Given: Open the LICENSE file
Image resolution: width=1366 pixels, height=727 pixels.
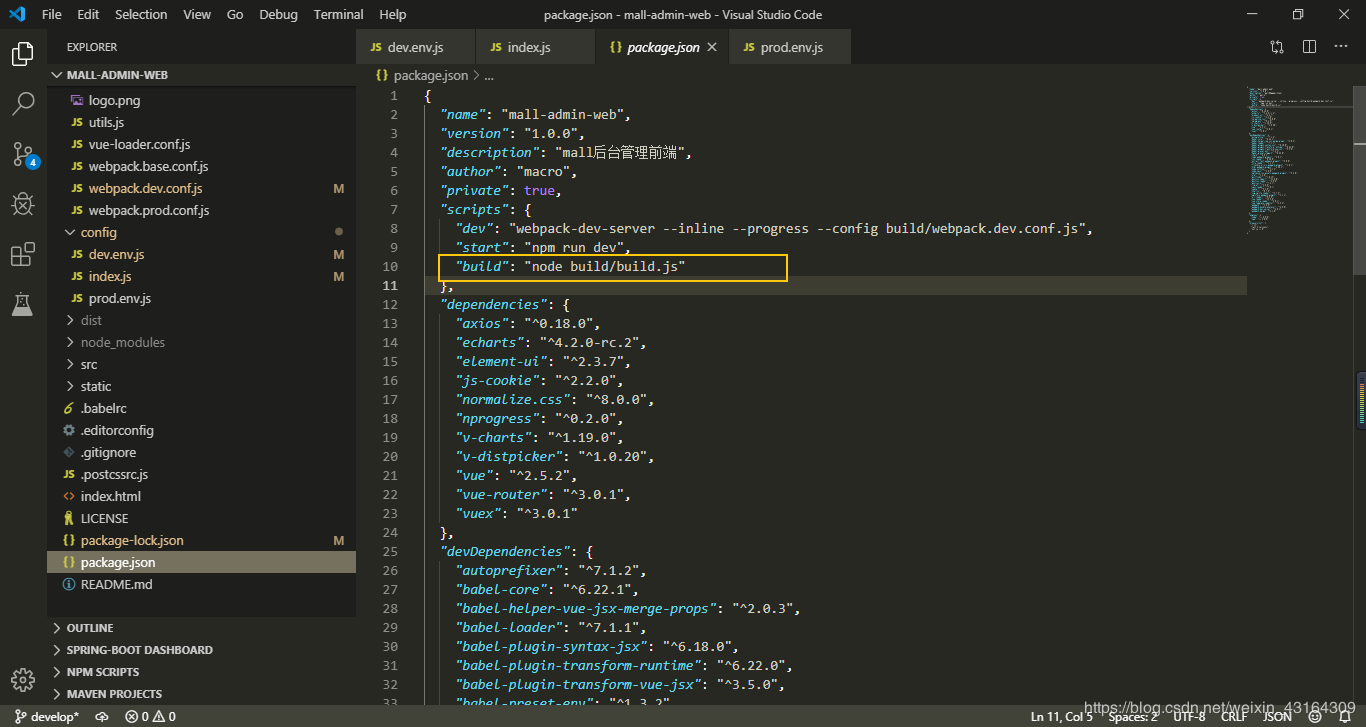Looking at the screenshot, I should pos(201,518).
